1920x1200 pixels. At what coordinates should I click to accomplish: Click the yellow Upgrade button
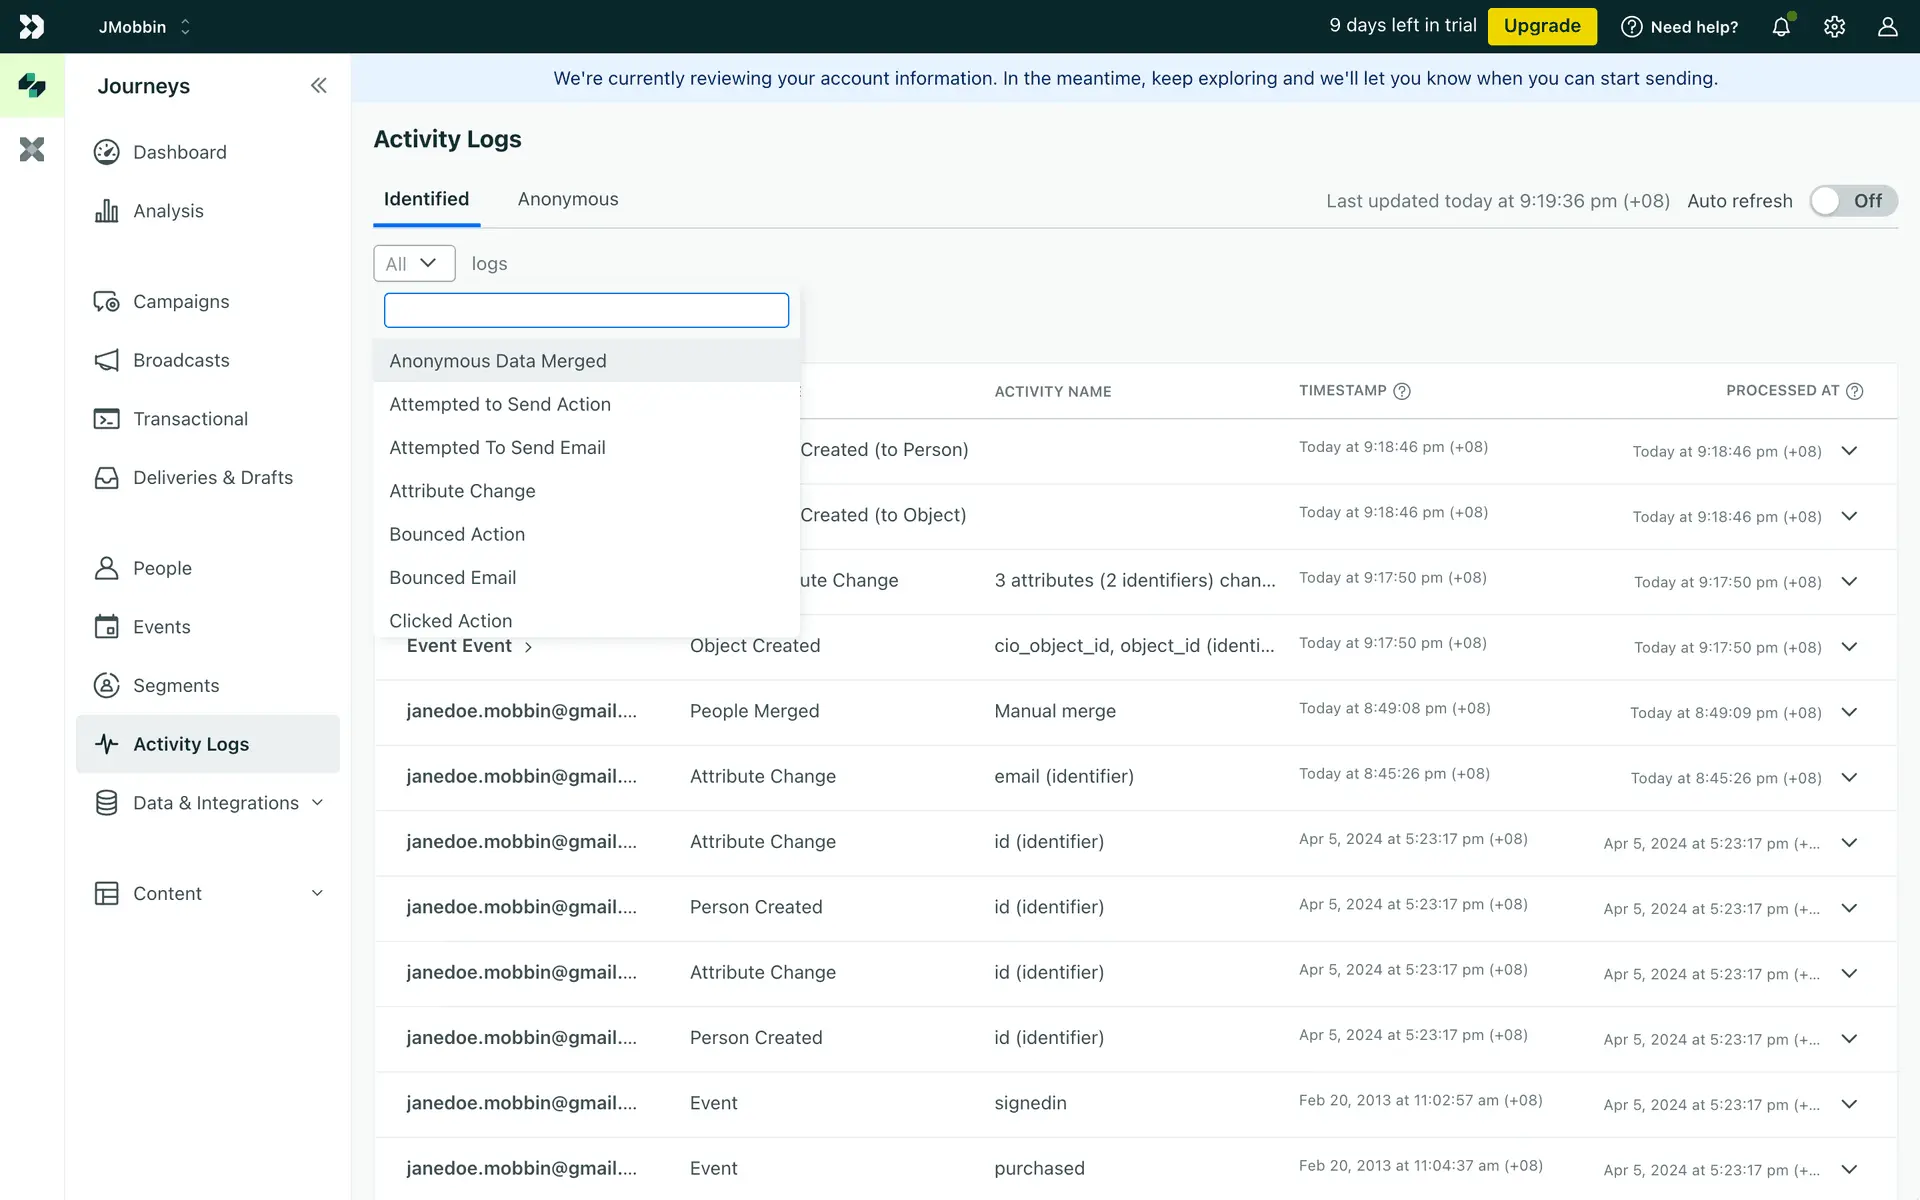1541,26
